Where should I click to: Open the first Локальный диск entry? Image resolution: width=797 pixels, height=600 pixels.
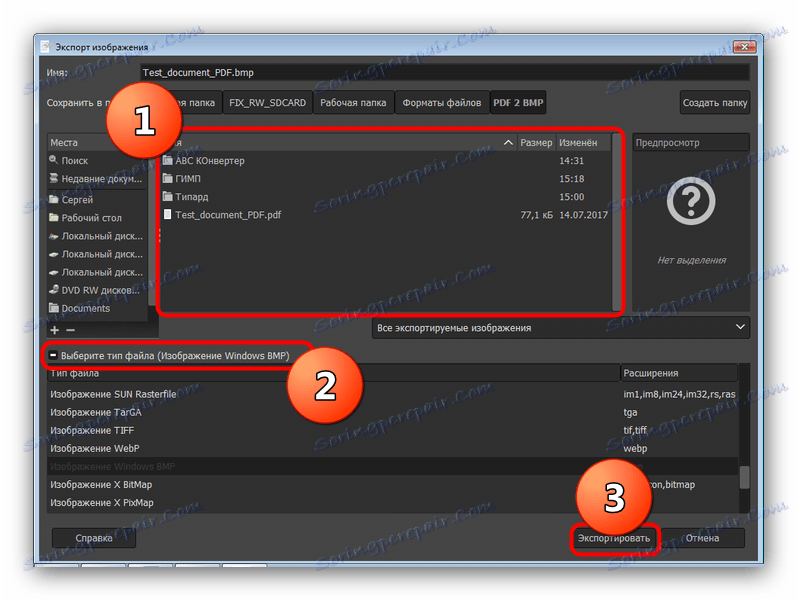coord(97,236)
